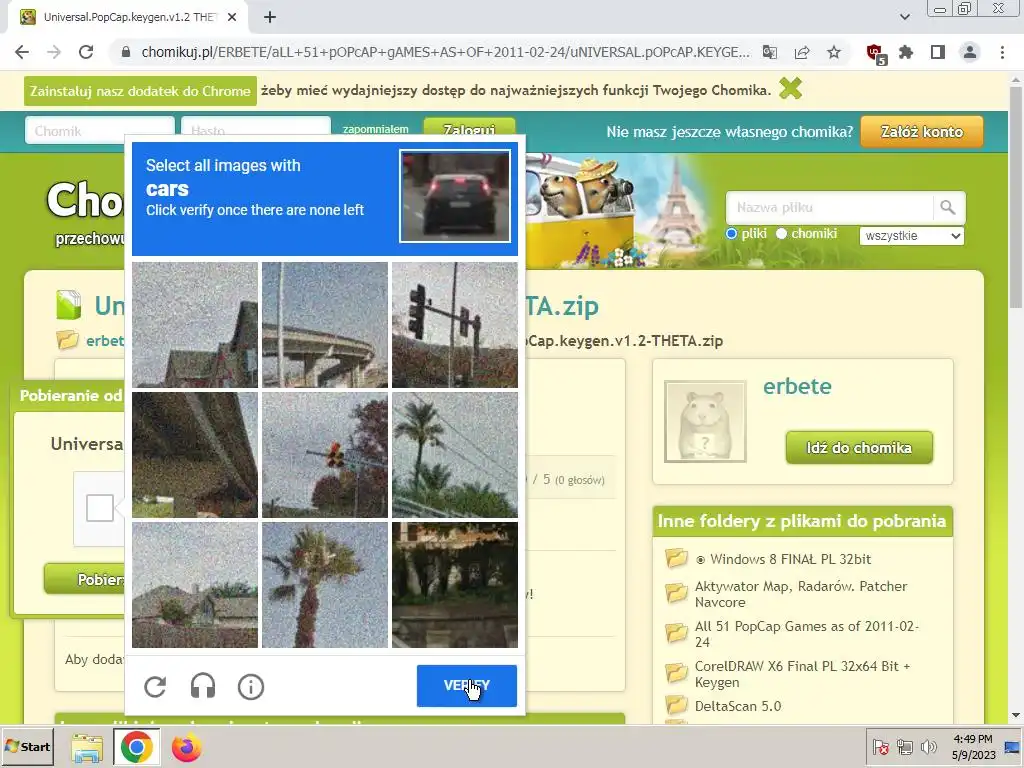Go back in Chrome

[x=22, y=52]
